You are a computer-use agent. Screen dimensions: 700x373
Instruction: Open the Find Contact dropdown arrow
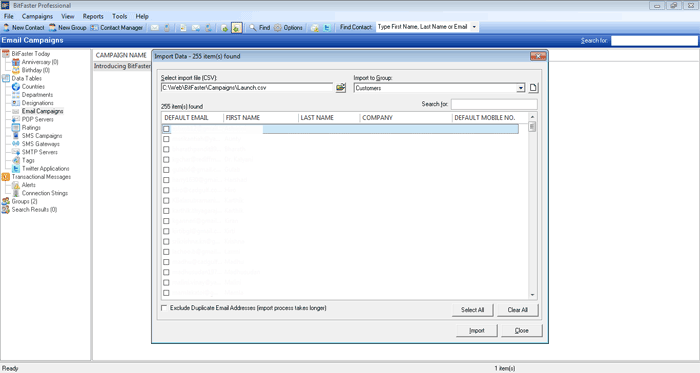[474, 27]
